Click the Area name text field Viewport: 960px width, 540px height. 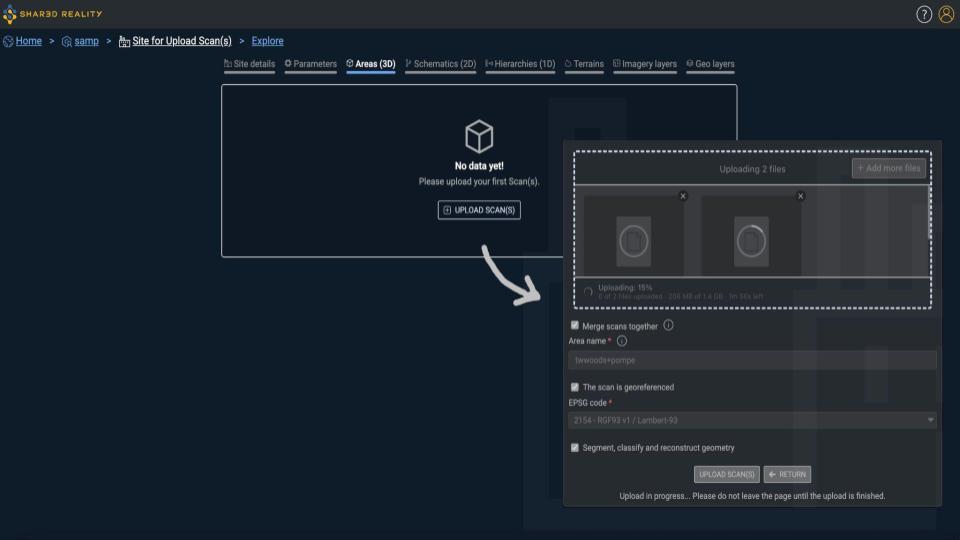click(752, 360)
